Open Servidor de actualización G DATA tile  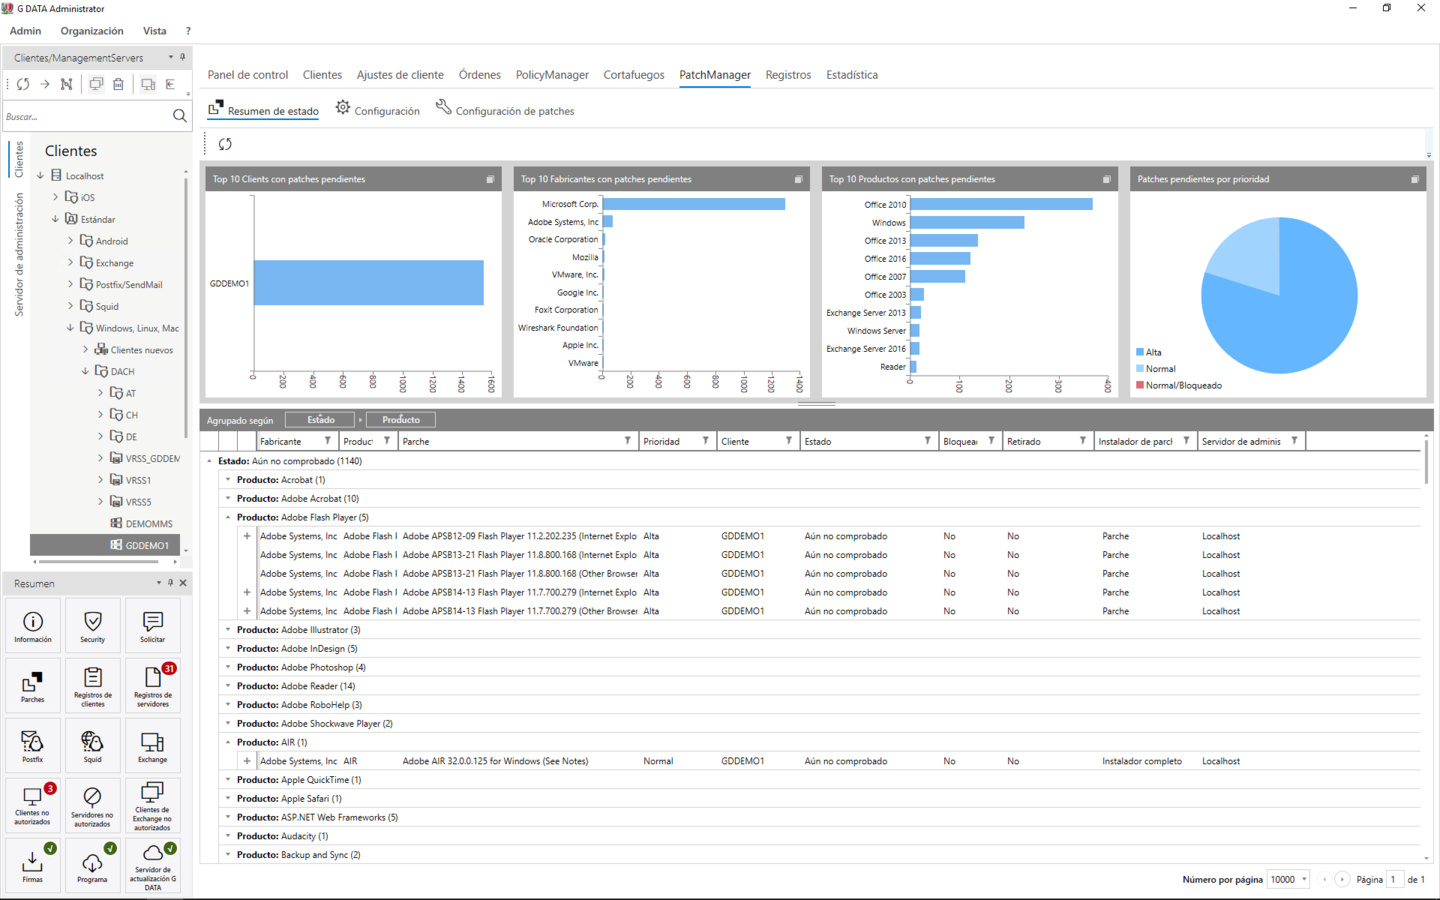click(x=152, y=865)
